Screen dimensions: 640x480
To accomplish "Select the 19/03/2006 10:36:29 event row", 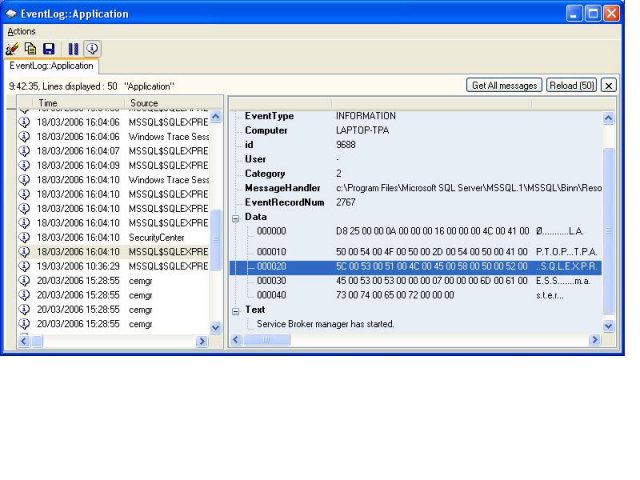I will [x=113, y=266].
